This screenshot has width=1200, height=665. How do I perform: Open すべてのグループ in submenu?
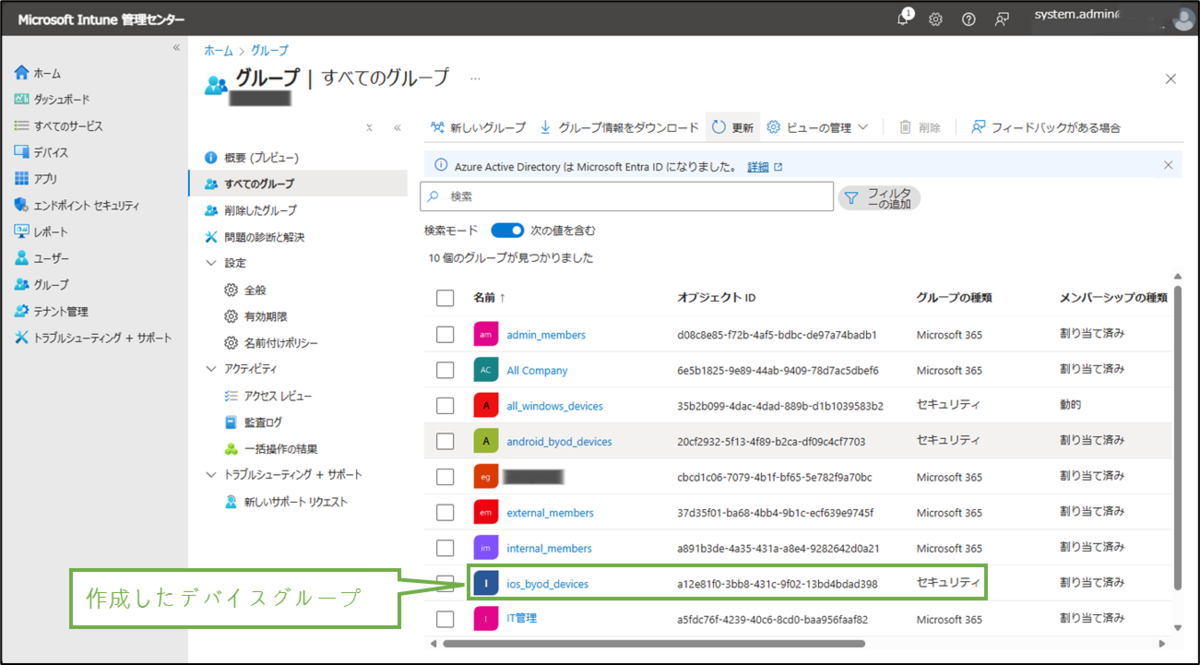click(x=298, y=184)
